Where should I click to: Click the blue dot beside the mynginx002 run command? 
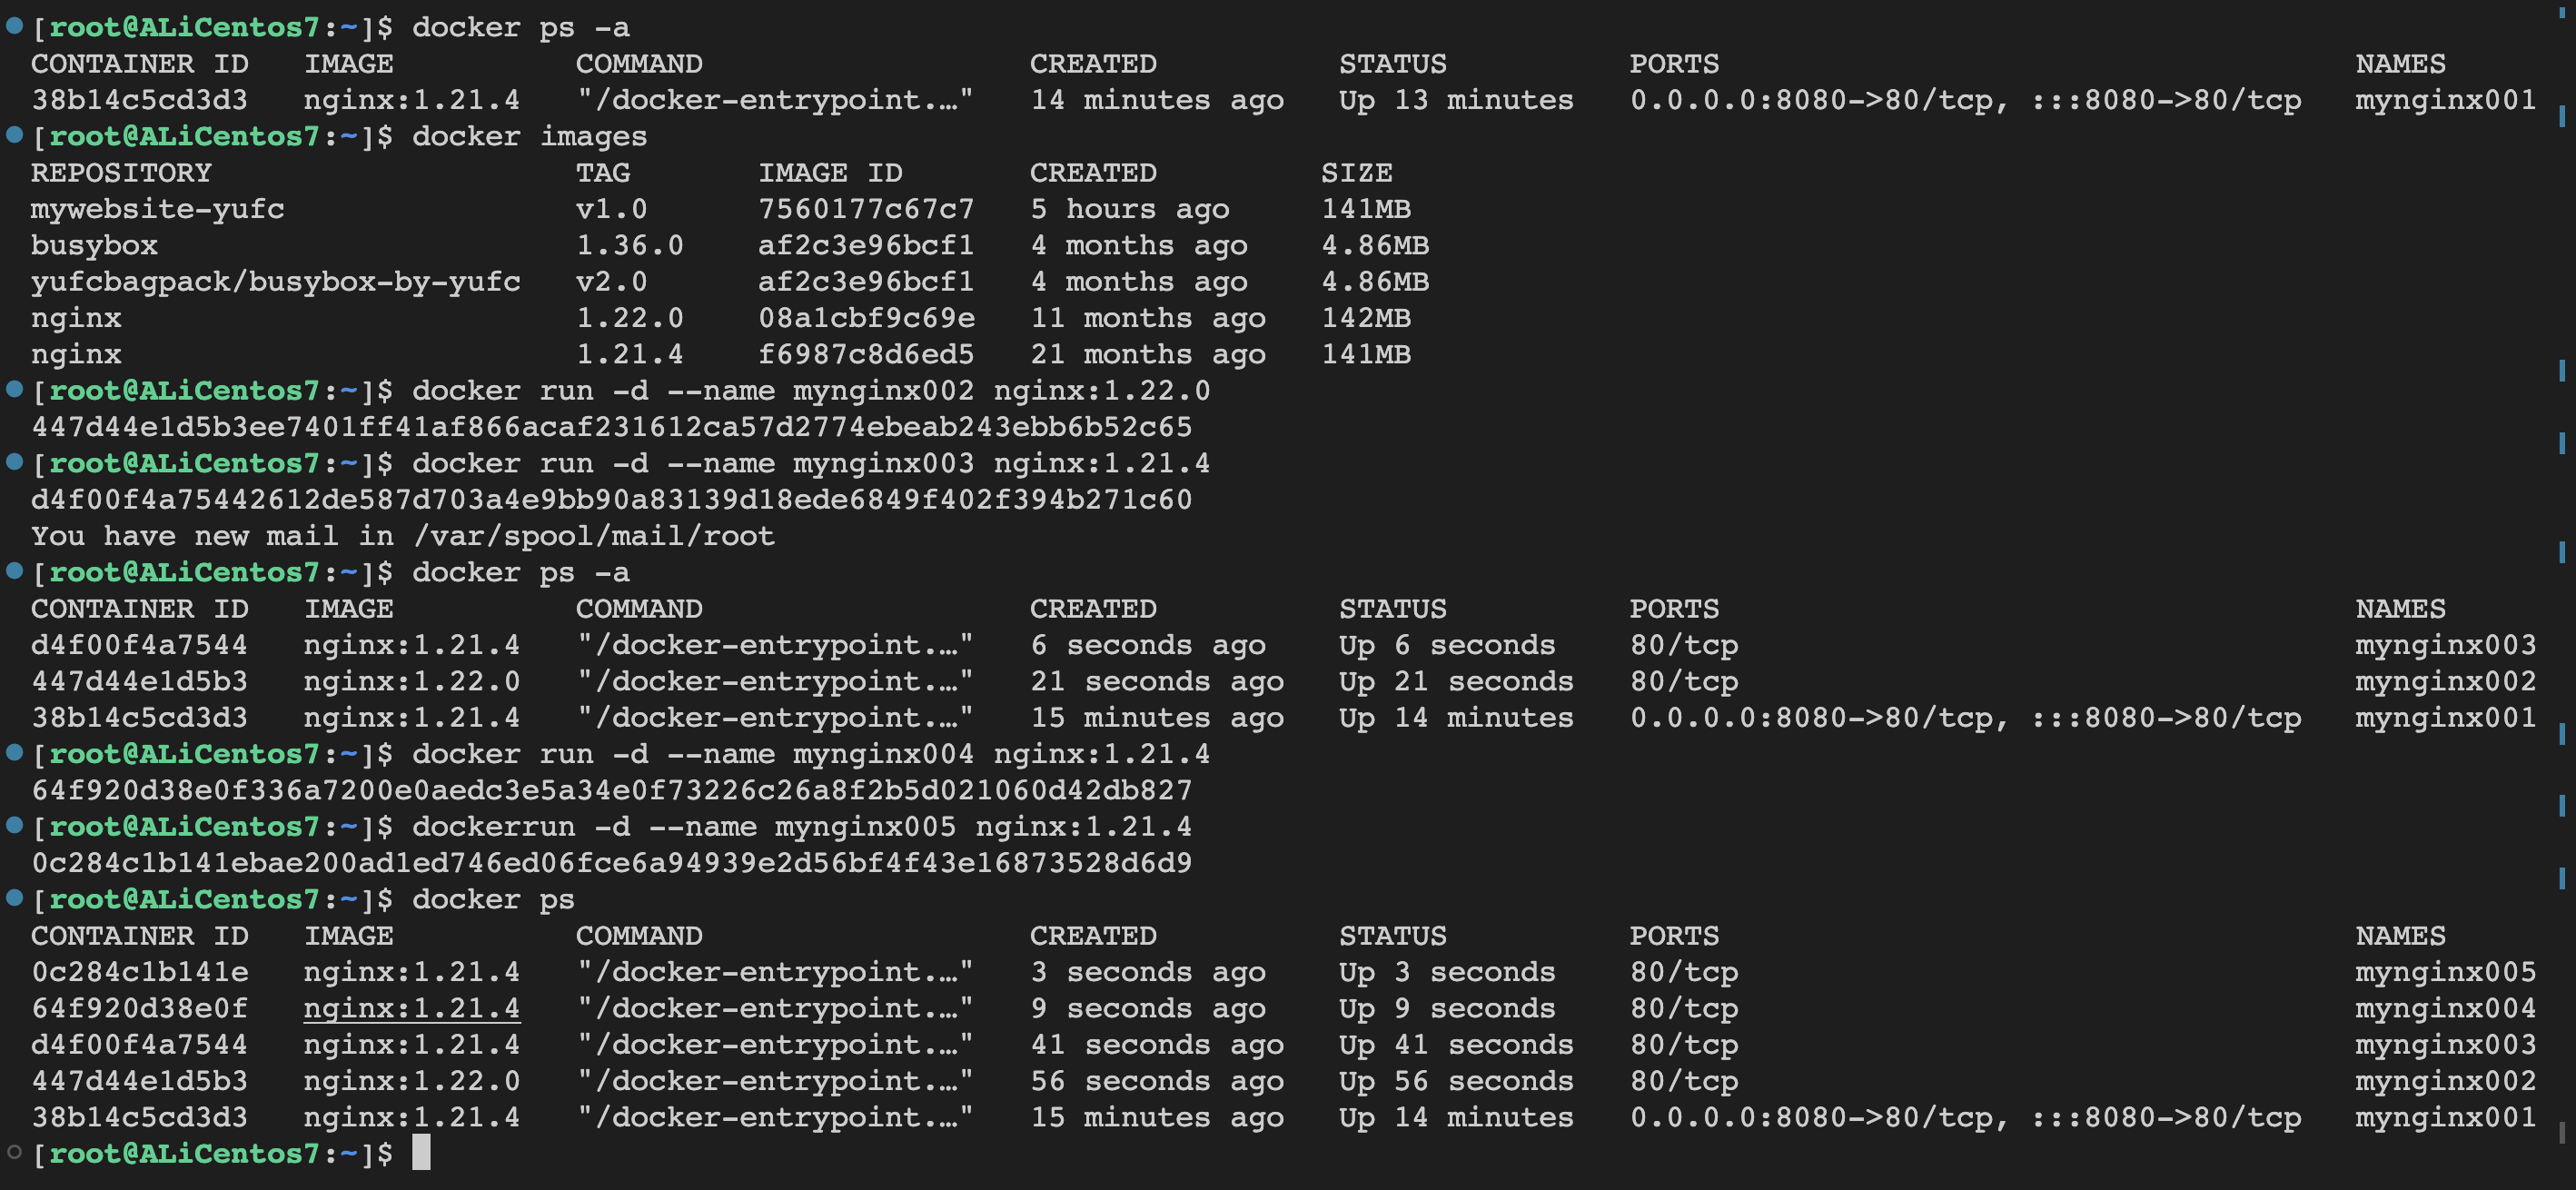15,389
